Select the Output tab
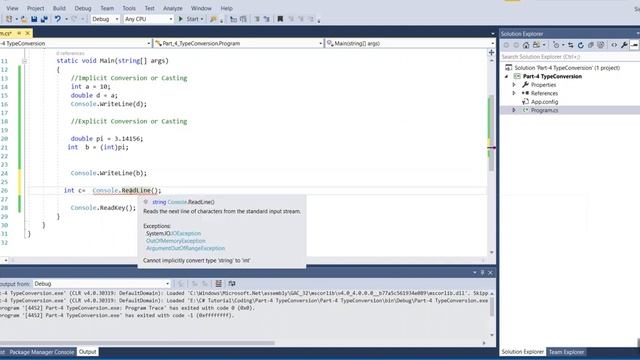 [x=87, y=352]
